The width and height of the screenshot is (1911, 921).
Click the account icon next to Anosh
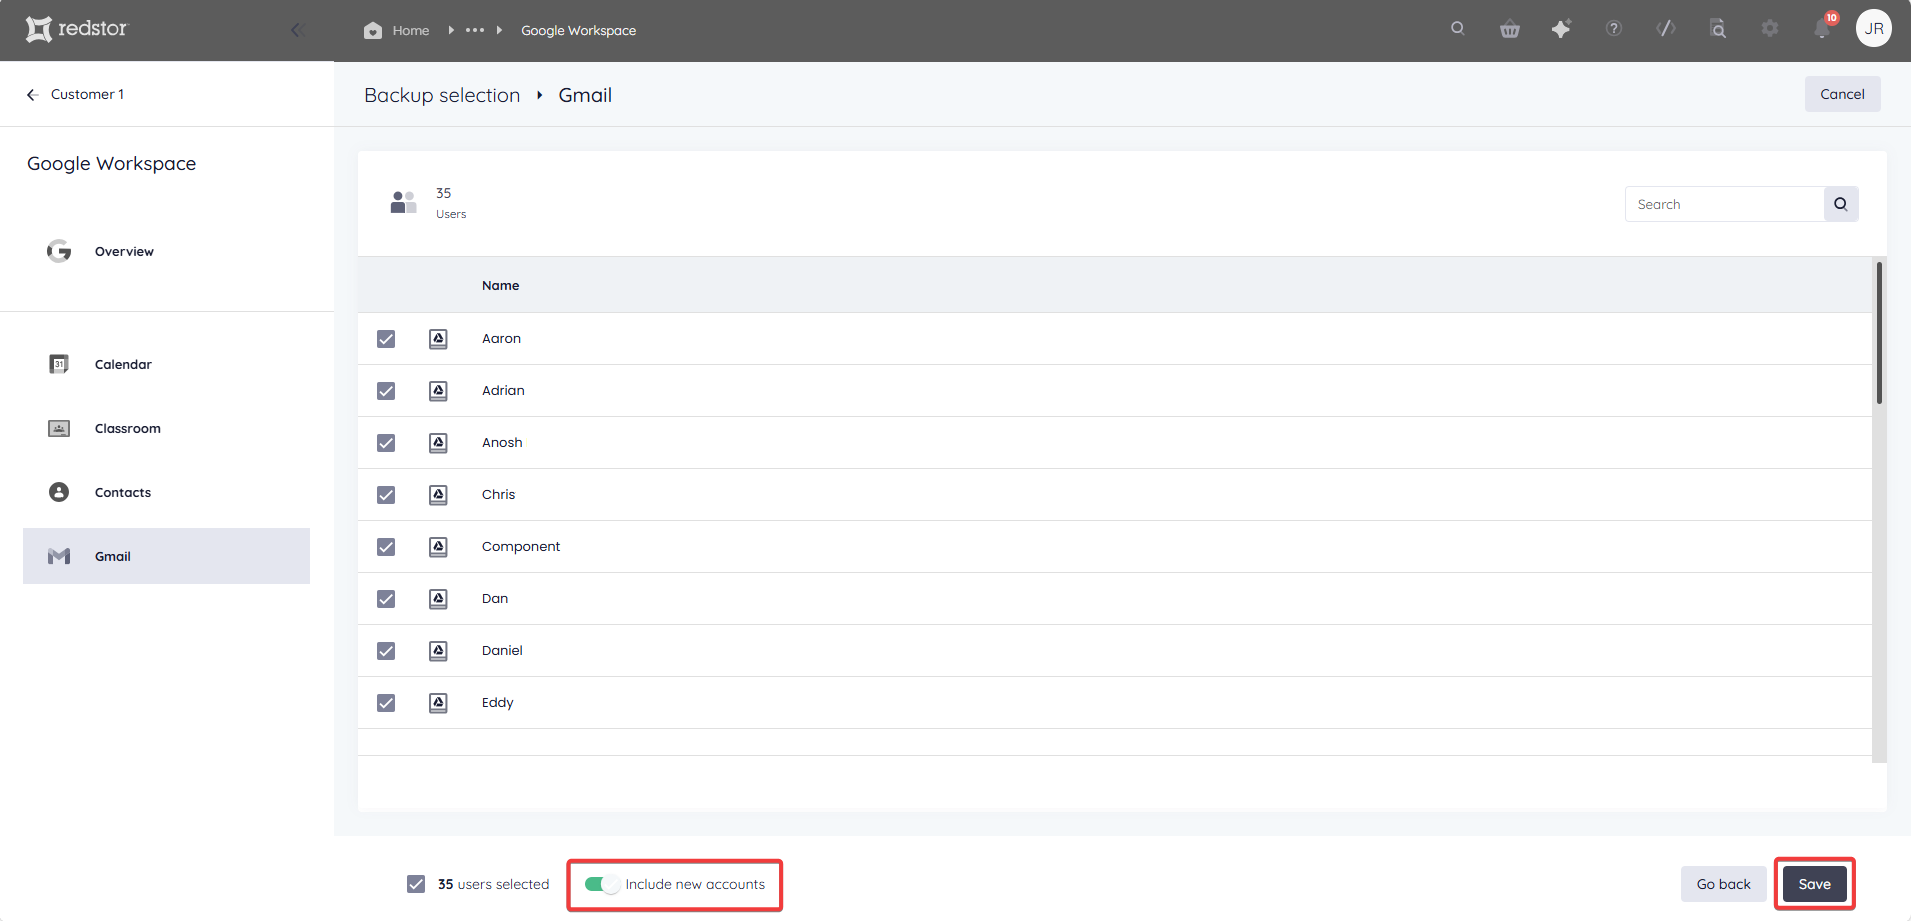click(x=438, y=443)
